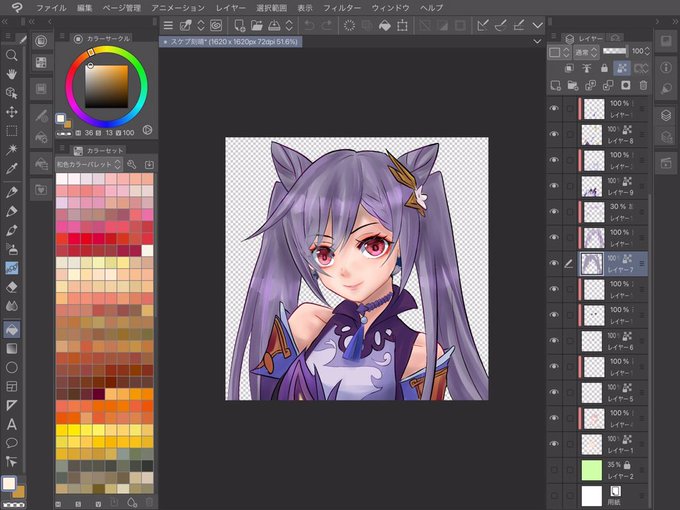Hide layer レイヤー 9 with its eye icon
This screenshot has height=510, width=680.
click(554, 186)
